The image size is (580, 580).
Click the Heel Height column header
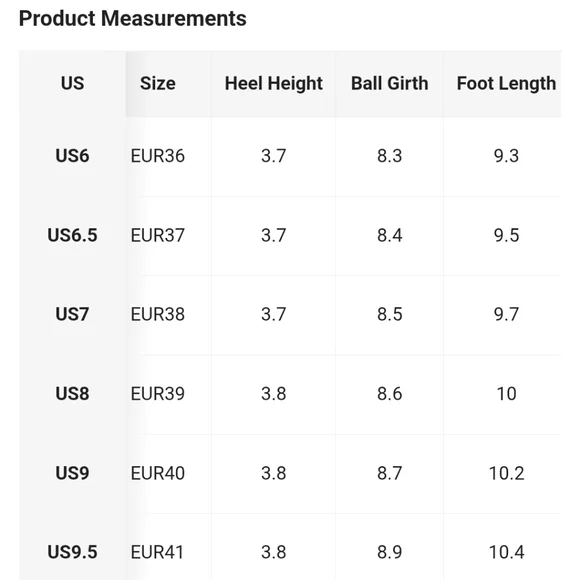tap(274, 84)
